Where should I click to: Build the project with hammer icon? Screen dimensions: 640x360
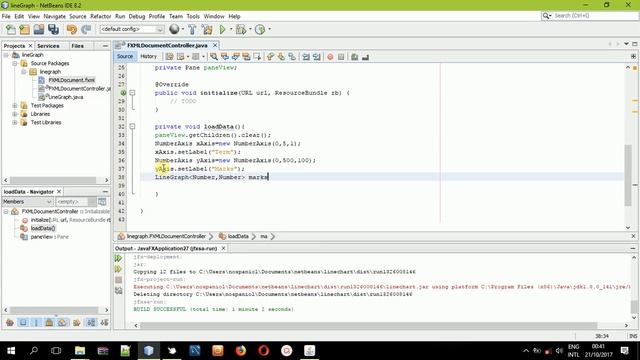(192, 29)
